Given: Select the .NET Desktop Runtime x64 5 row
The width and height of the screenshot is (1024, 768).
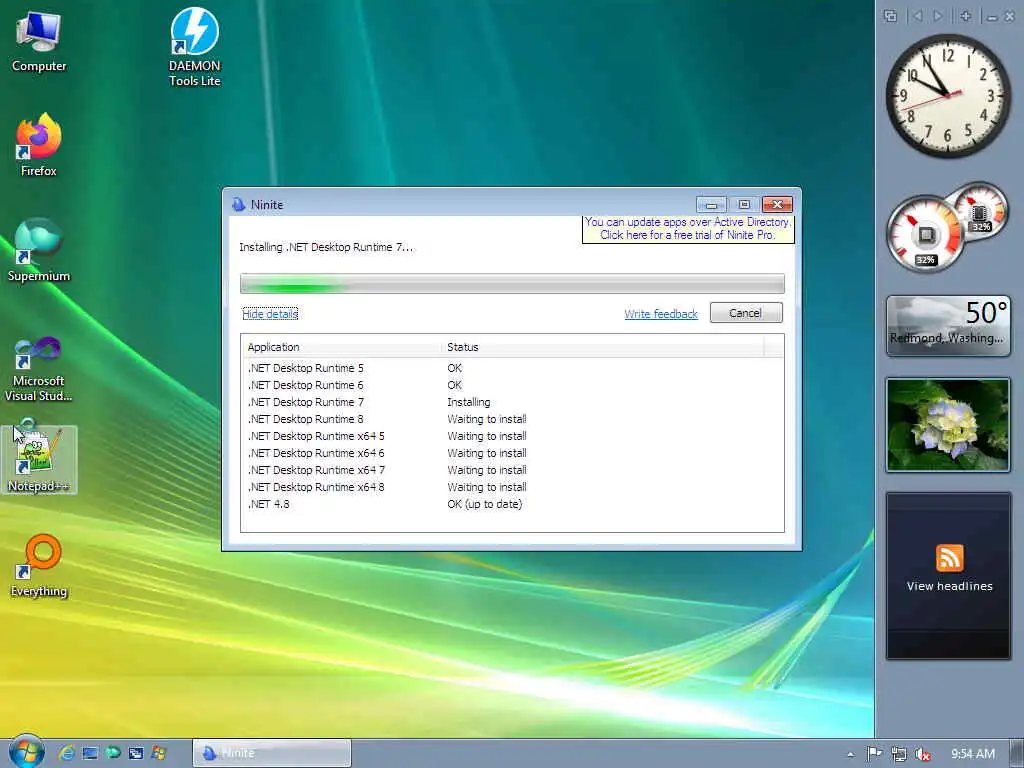Looking at the screenshot, I should [x=512, y=436].
